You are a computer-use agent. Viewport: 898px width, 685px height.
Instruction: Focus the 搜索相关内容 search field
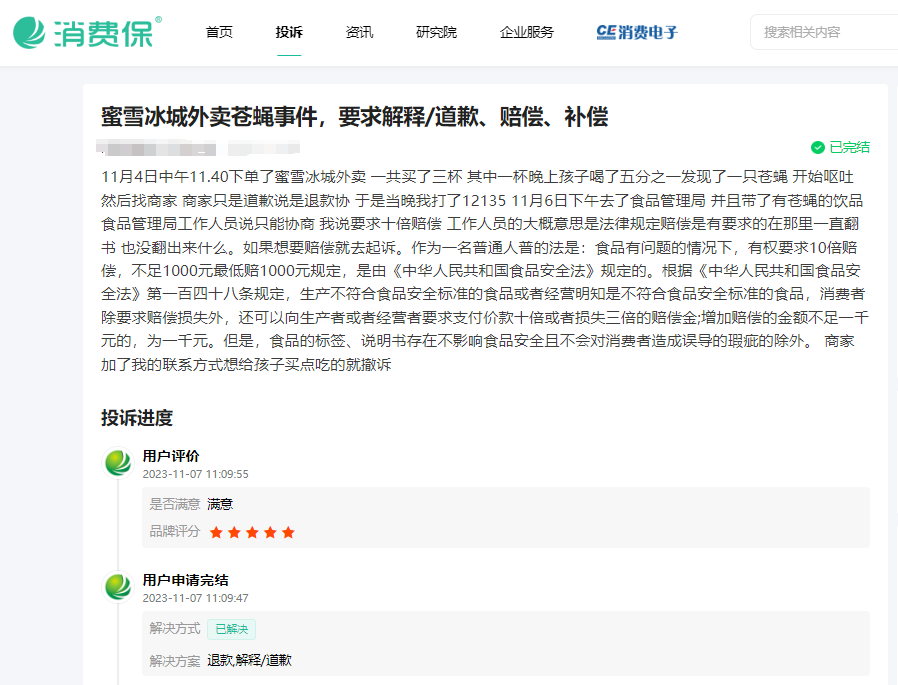(825, 32)
